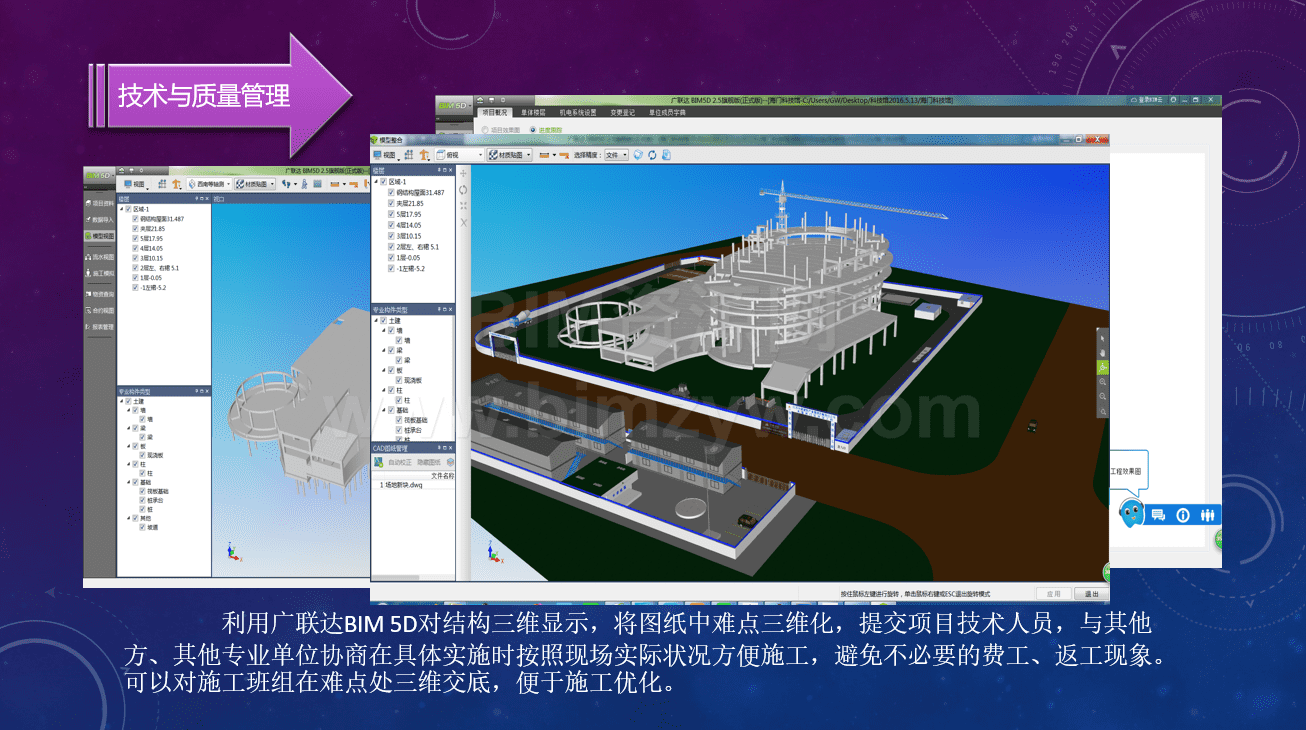Close the 楼层 panel in 模型整合 window

point(451,170)
